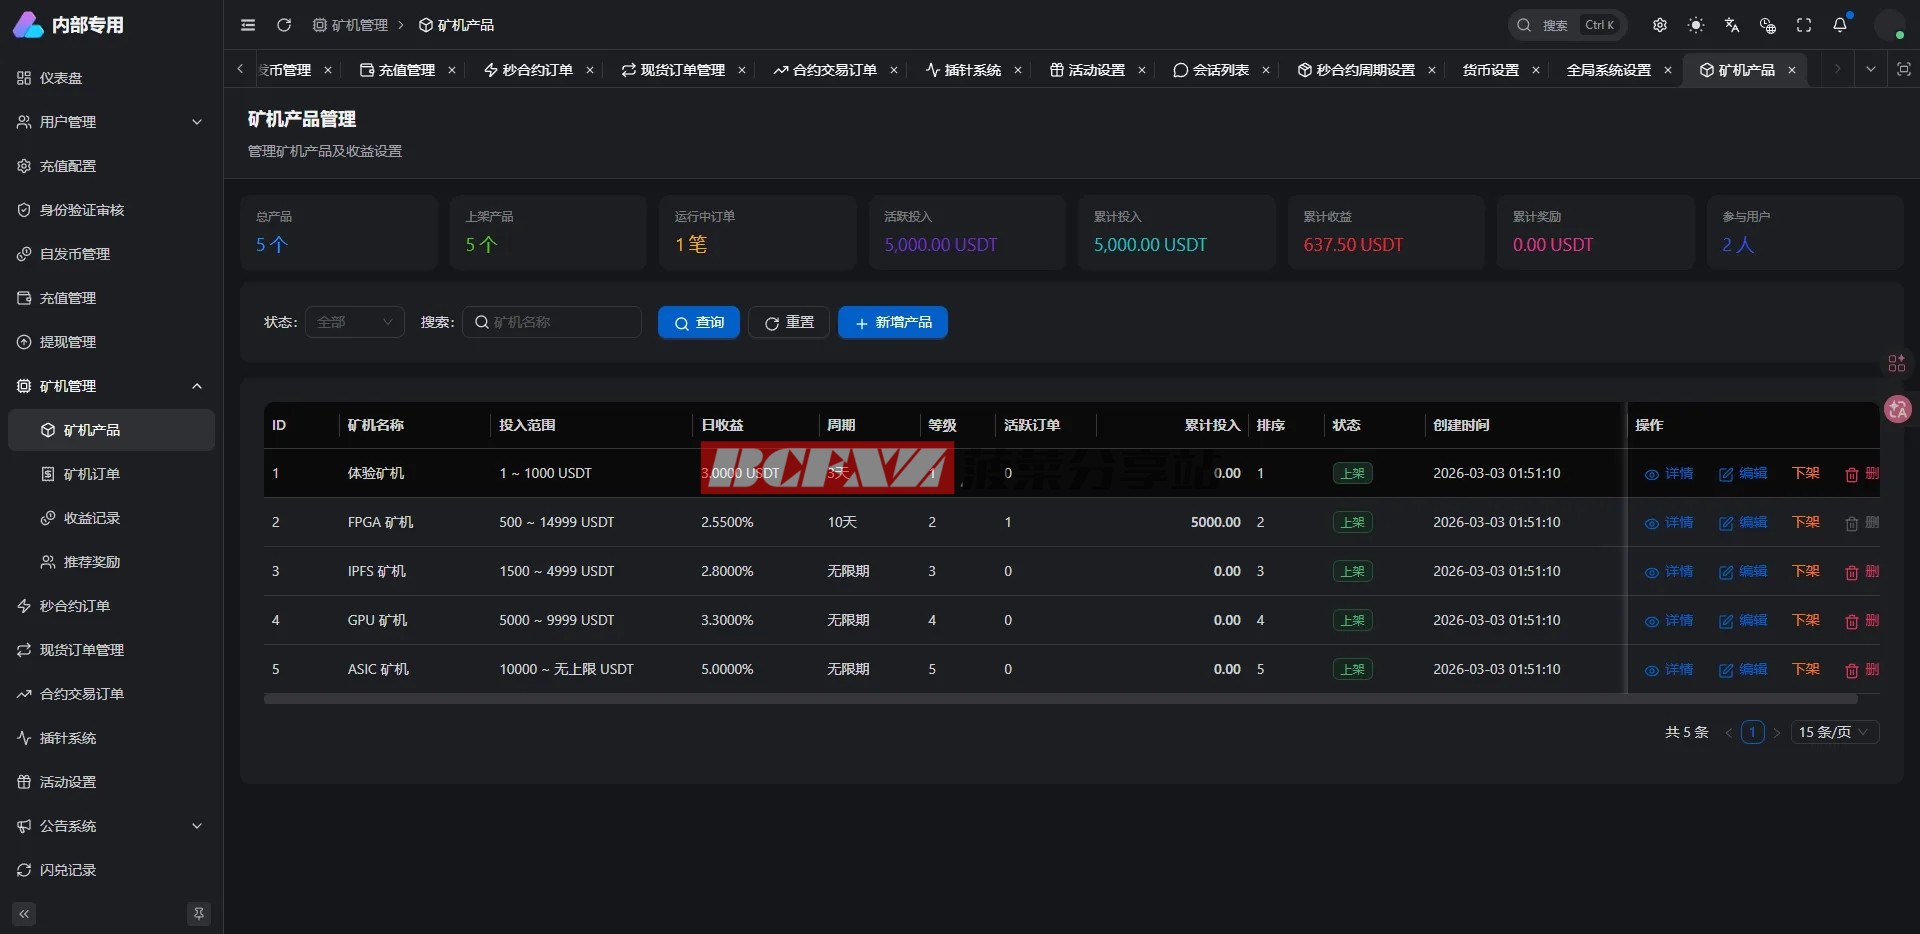Click the language translate icon

pyautogui.click(x=1732, y=25)
